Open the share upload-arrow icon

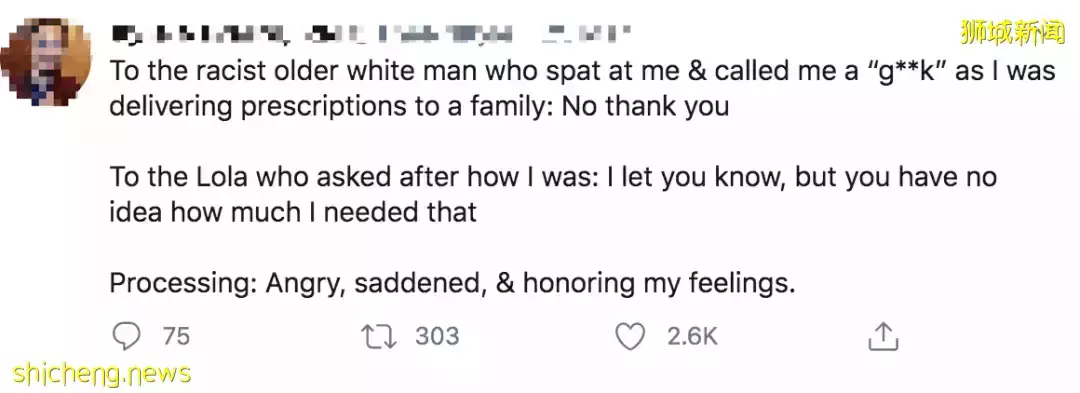click(x=882, y=336)
